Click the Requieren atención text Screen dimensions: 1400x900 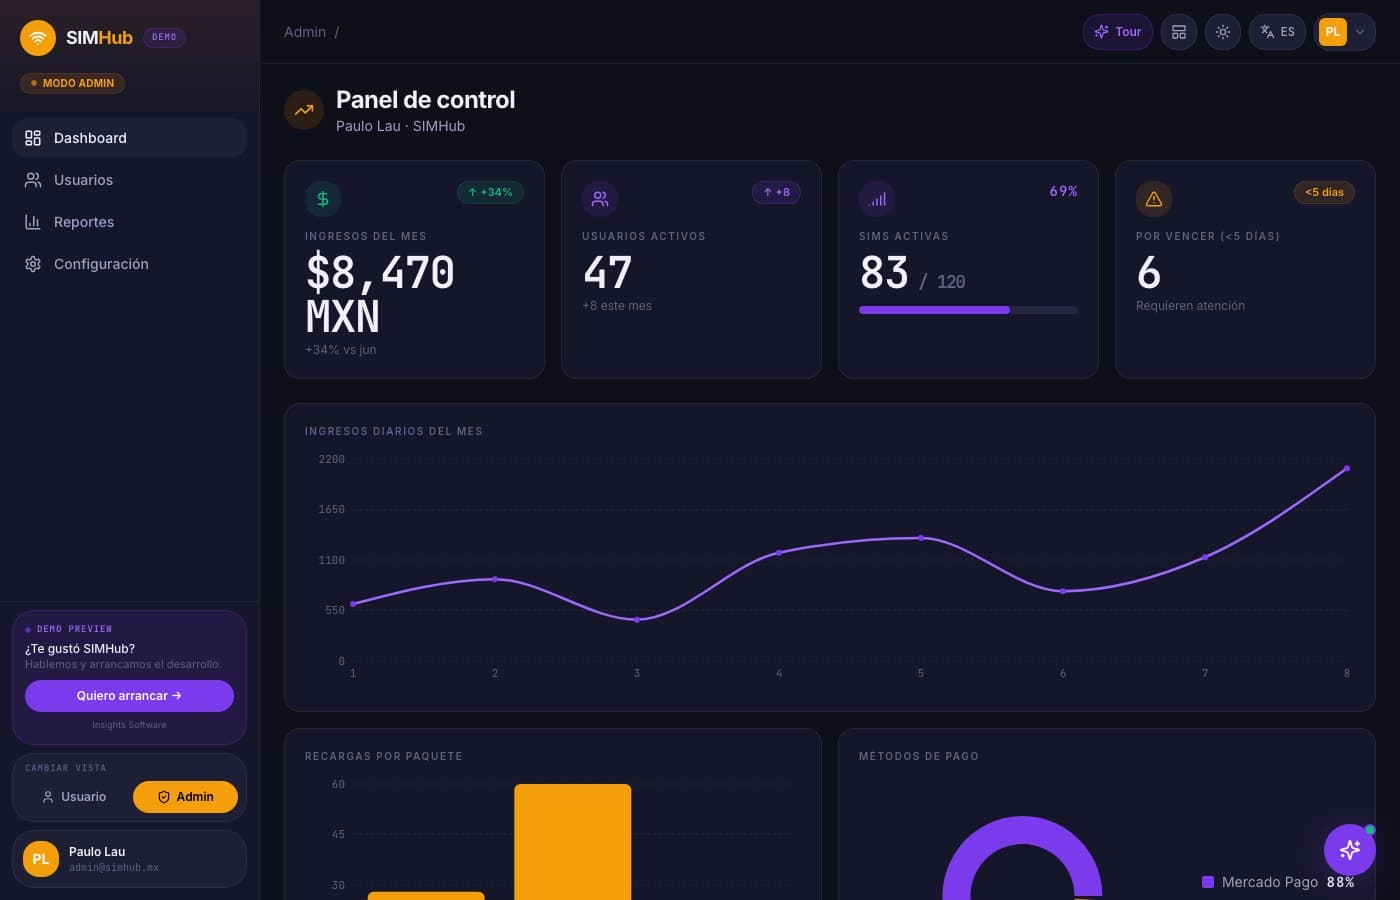[x=1190, y=306]
